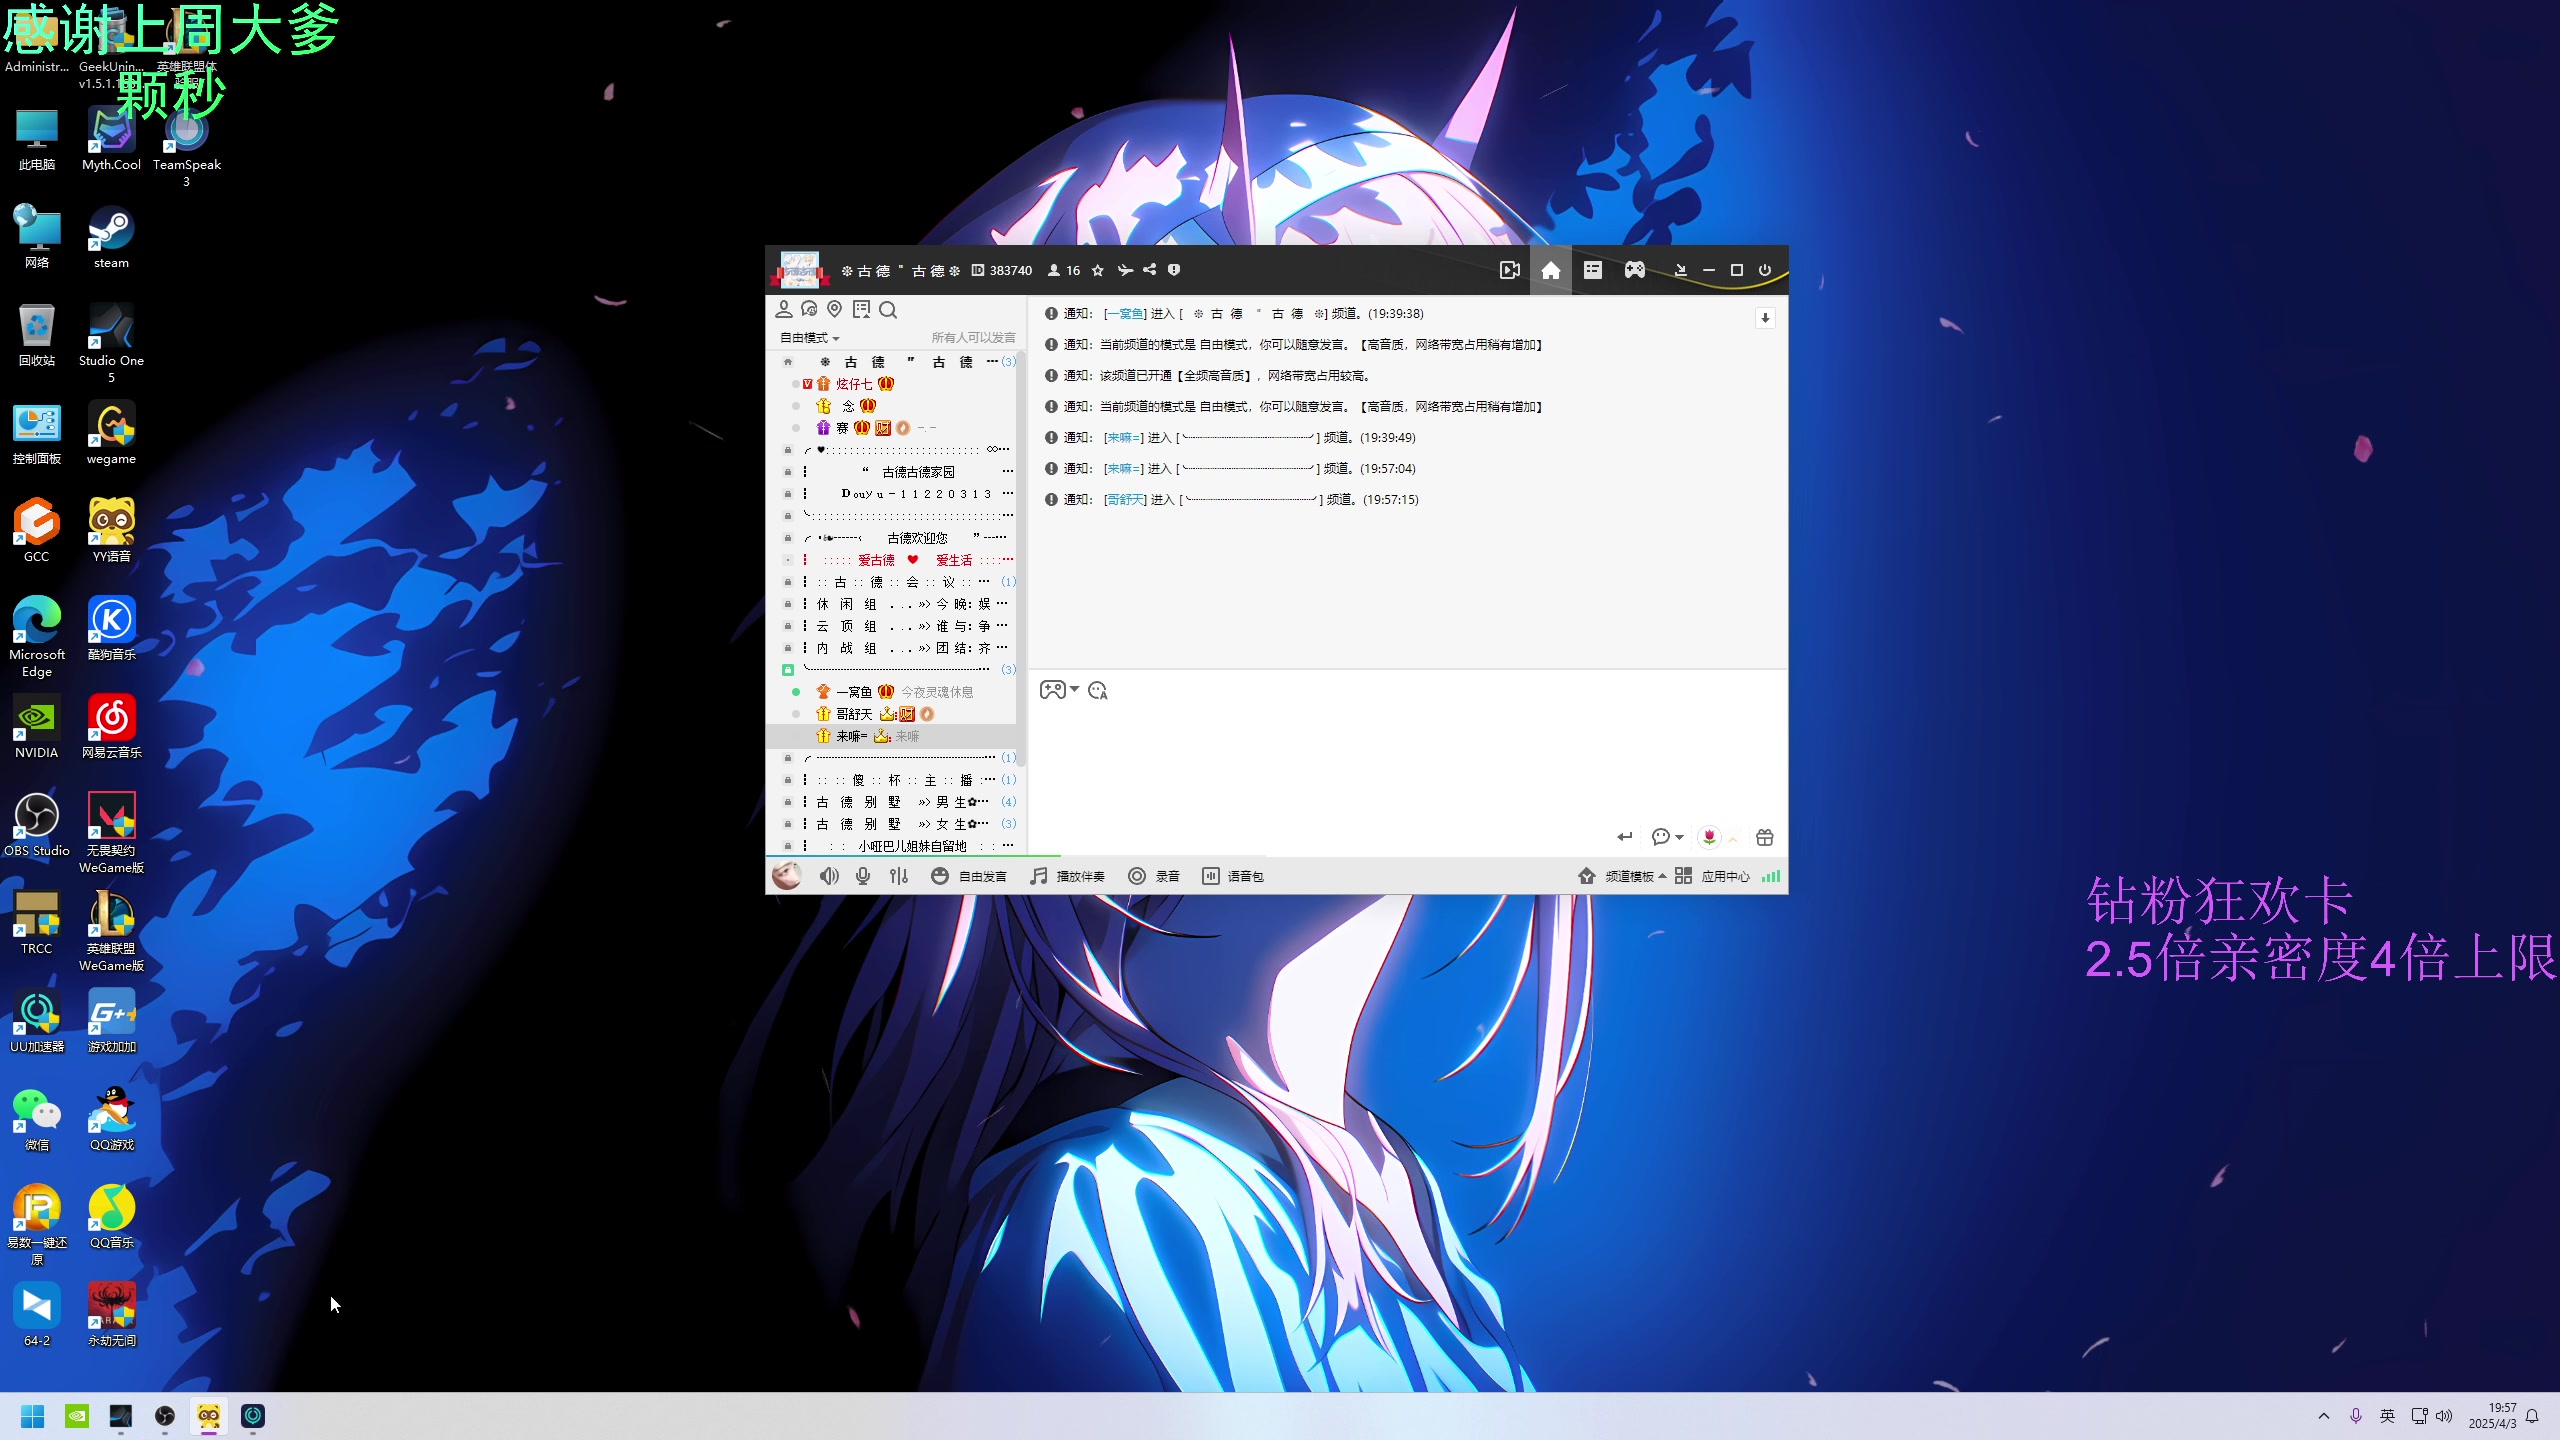
Task: Click into the chat message input area
Action: coord(1408,765)
